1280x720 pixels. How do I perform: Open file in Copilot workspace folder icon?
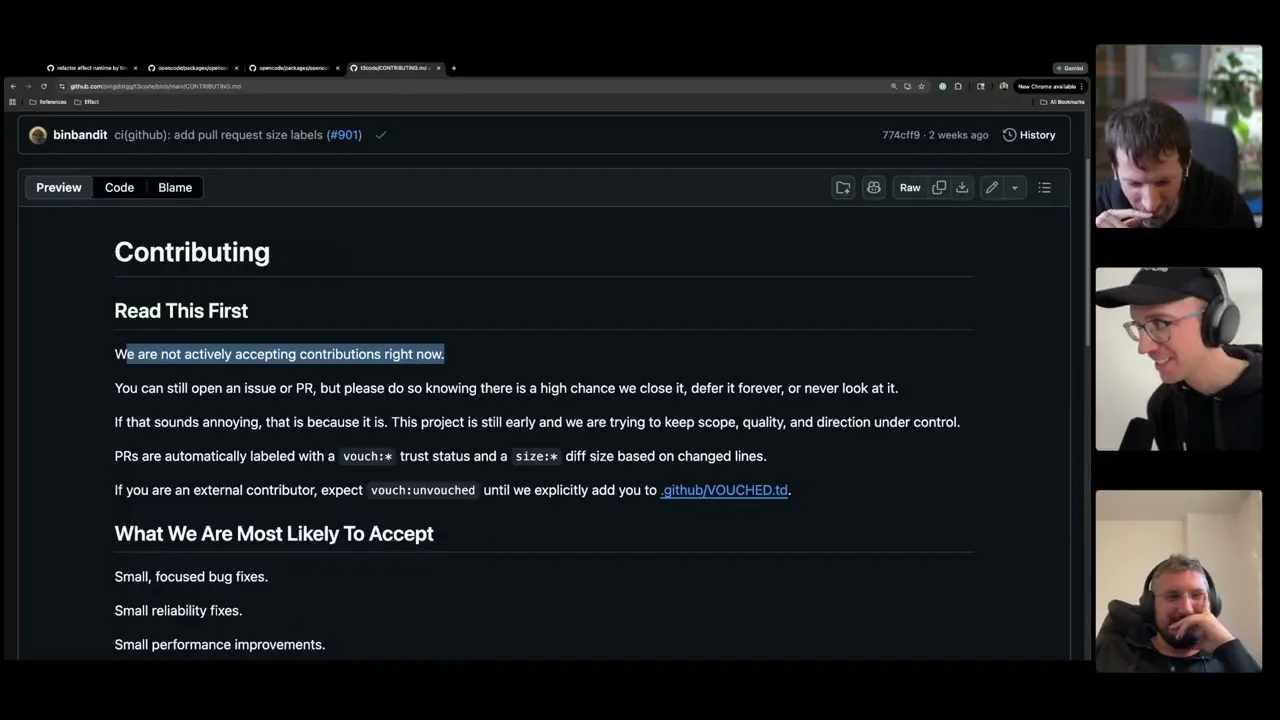pos(843,188)
